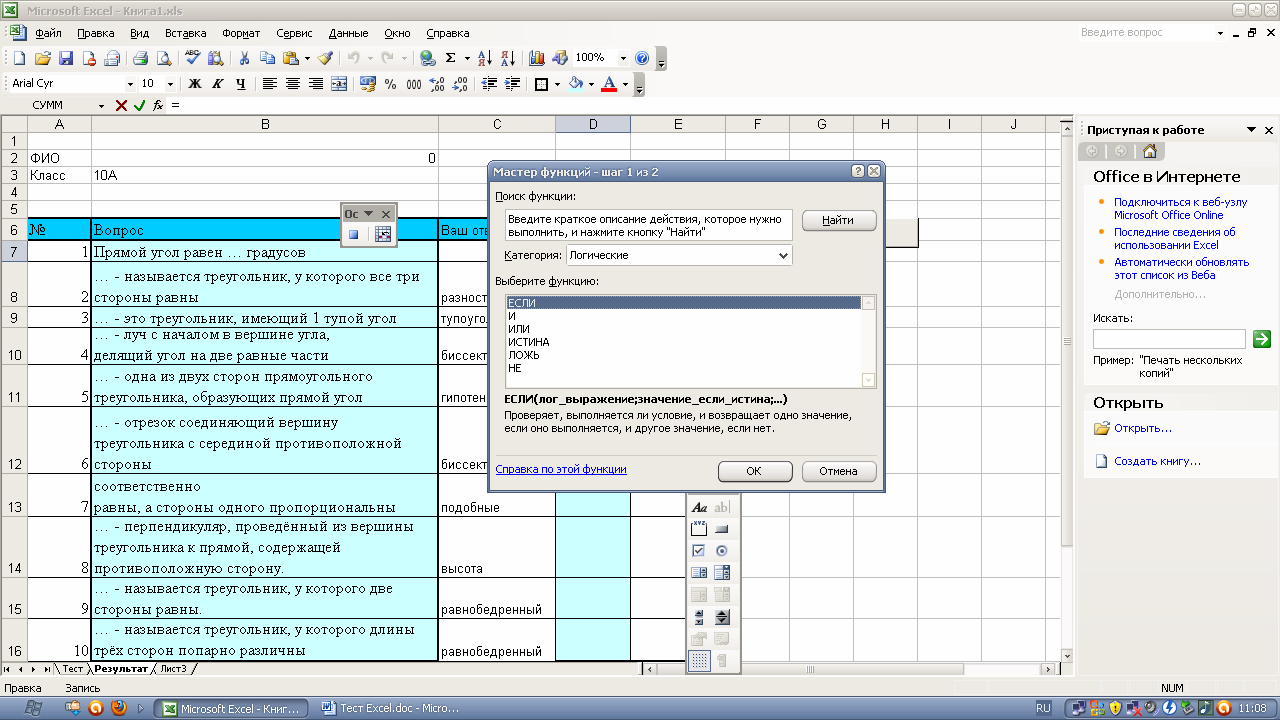Open link Справка по этой функции
The image size is (1280, 720).
(x=561, y=469)
